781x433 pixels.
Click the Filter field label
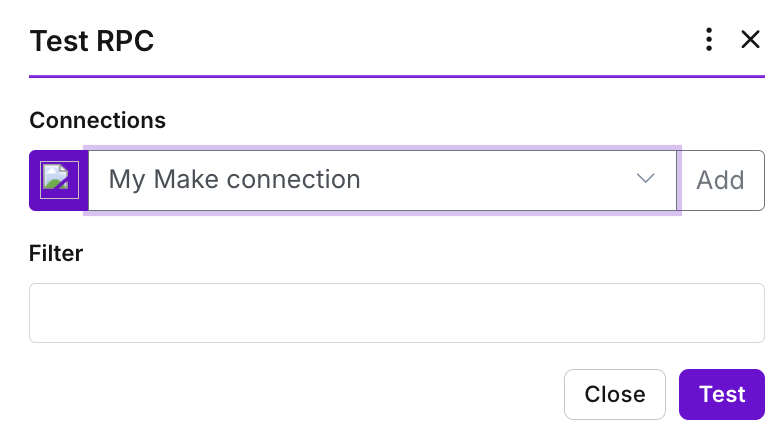click(x=56, y=253)
